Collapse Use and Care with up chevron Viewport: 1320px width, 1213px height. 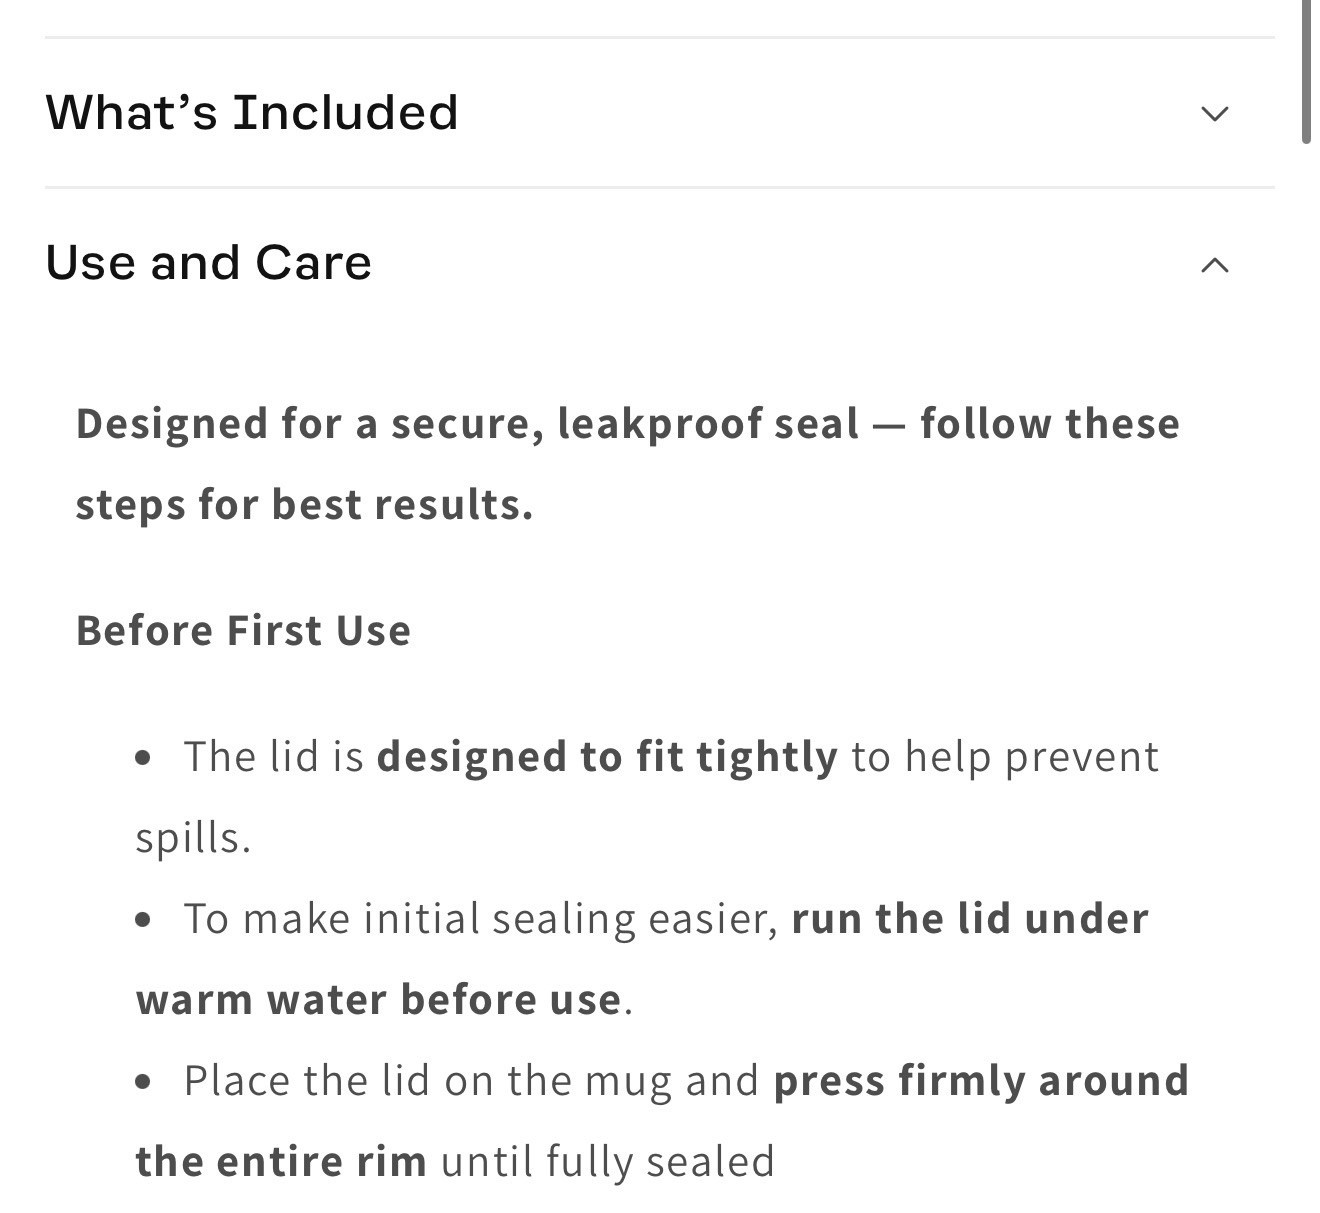coord(1214,264)
